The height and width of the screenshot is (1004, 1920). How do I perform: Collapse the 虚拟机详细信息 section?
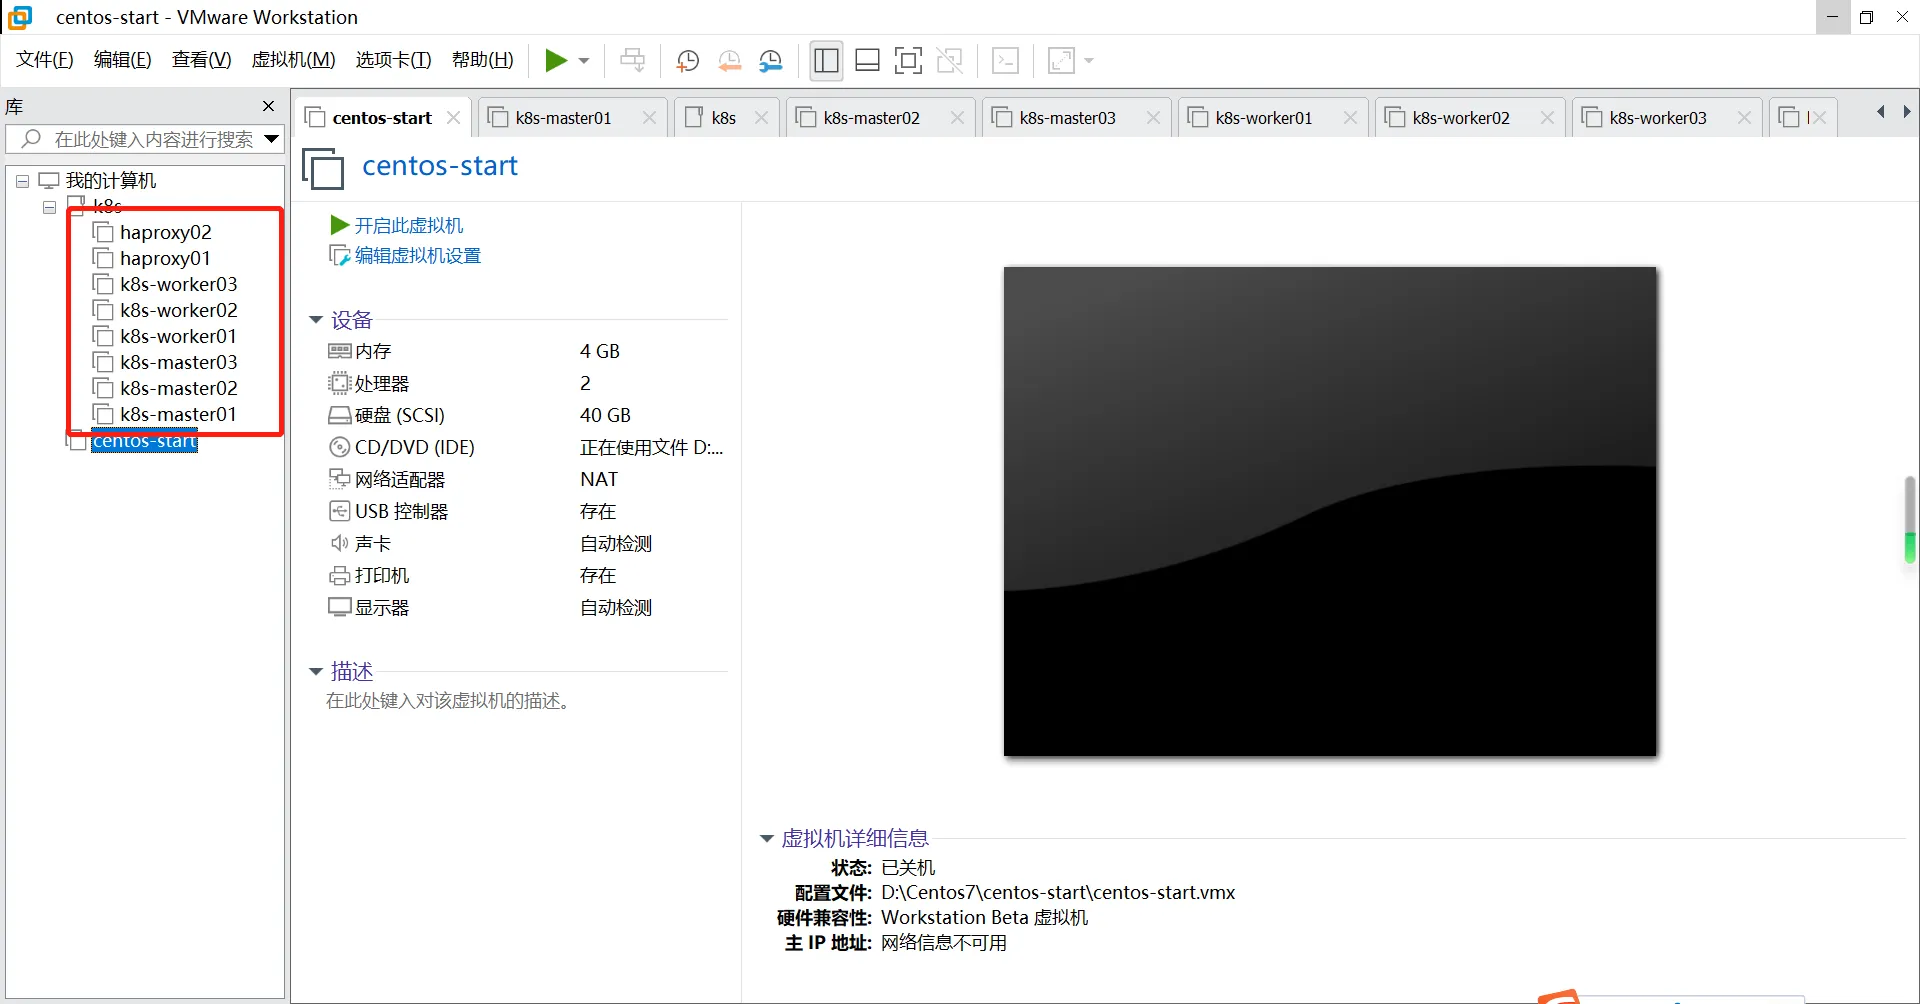[767, 839]
